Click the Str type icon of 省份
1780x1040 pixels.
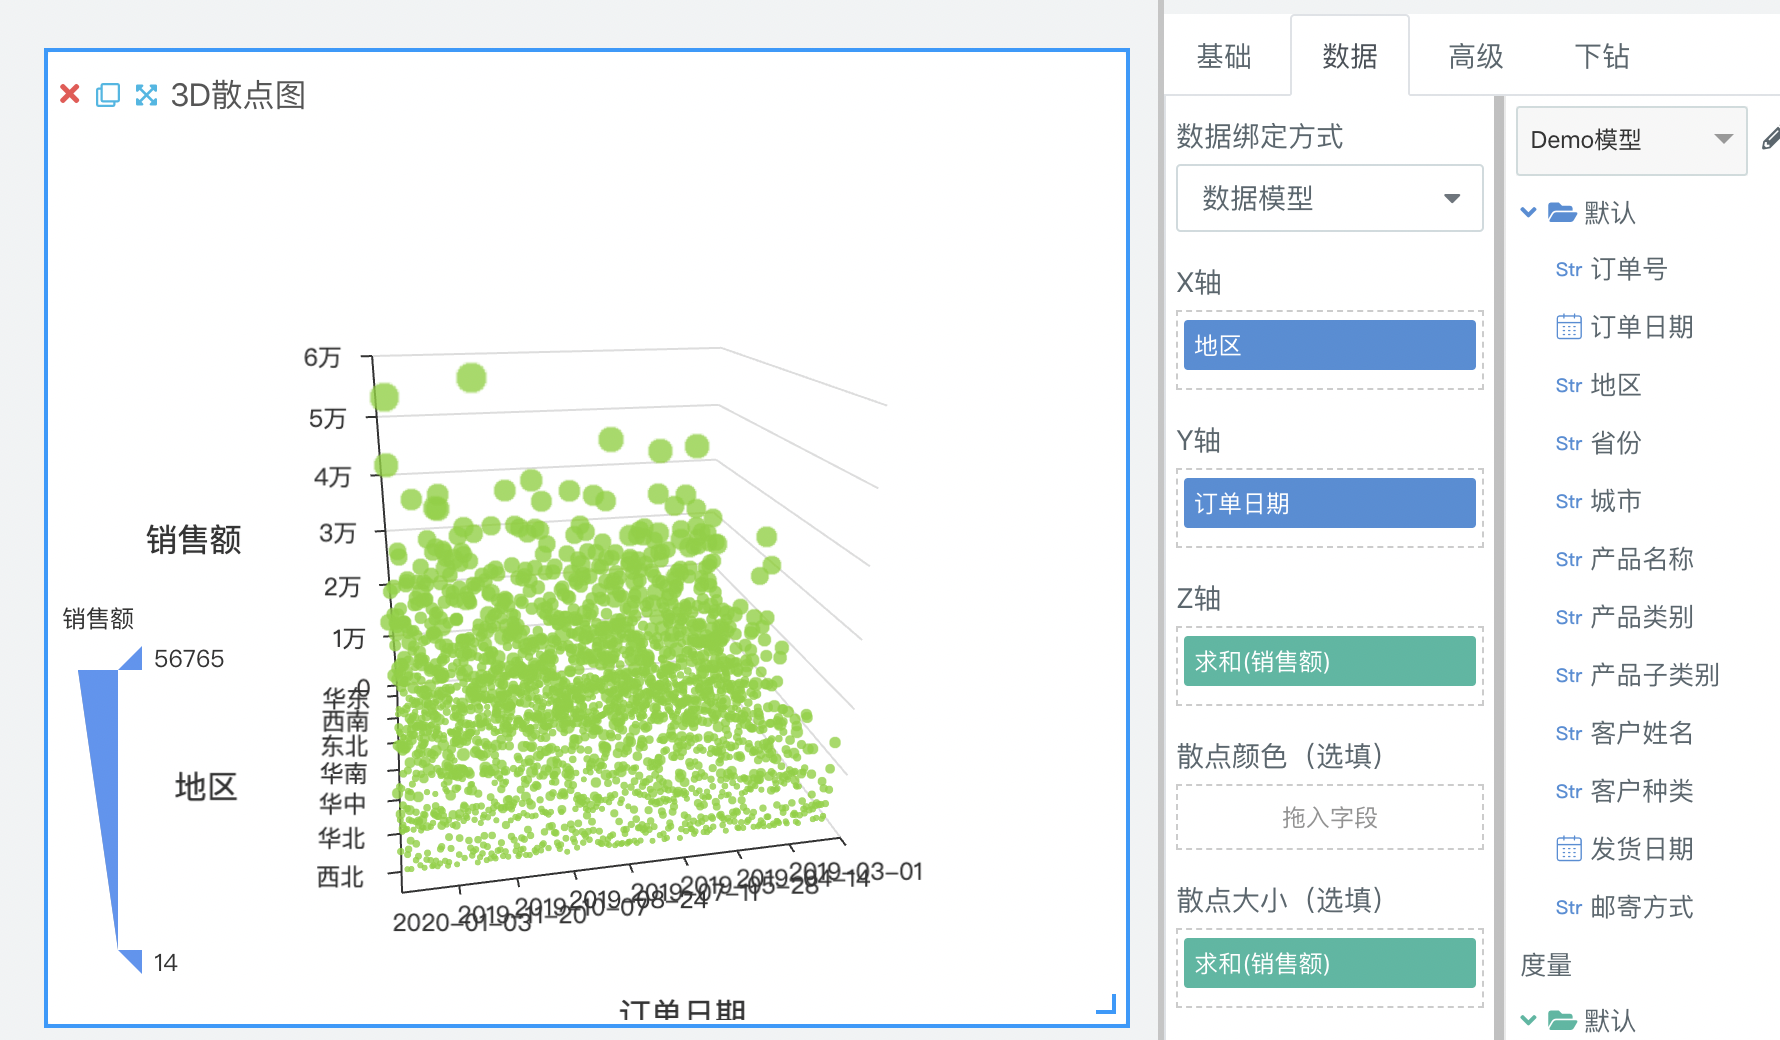pyautogui.click(x=1569, y=444)
